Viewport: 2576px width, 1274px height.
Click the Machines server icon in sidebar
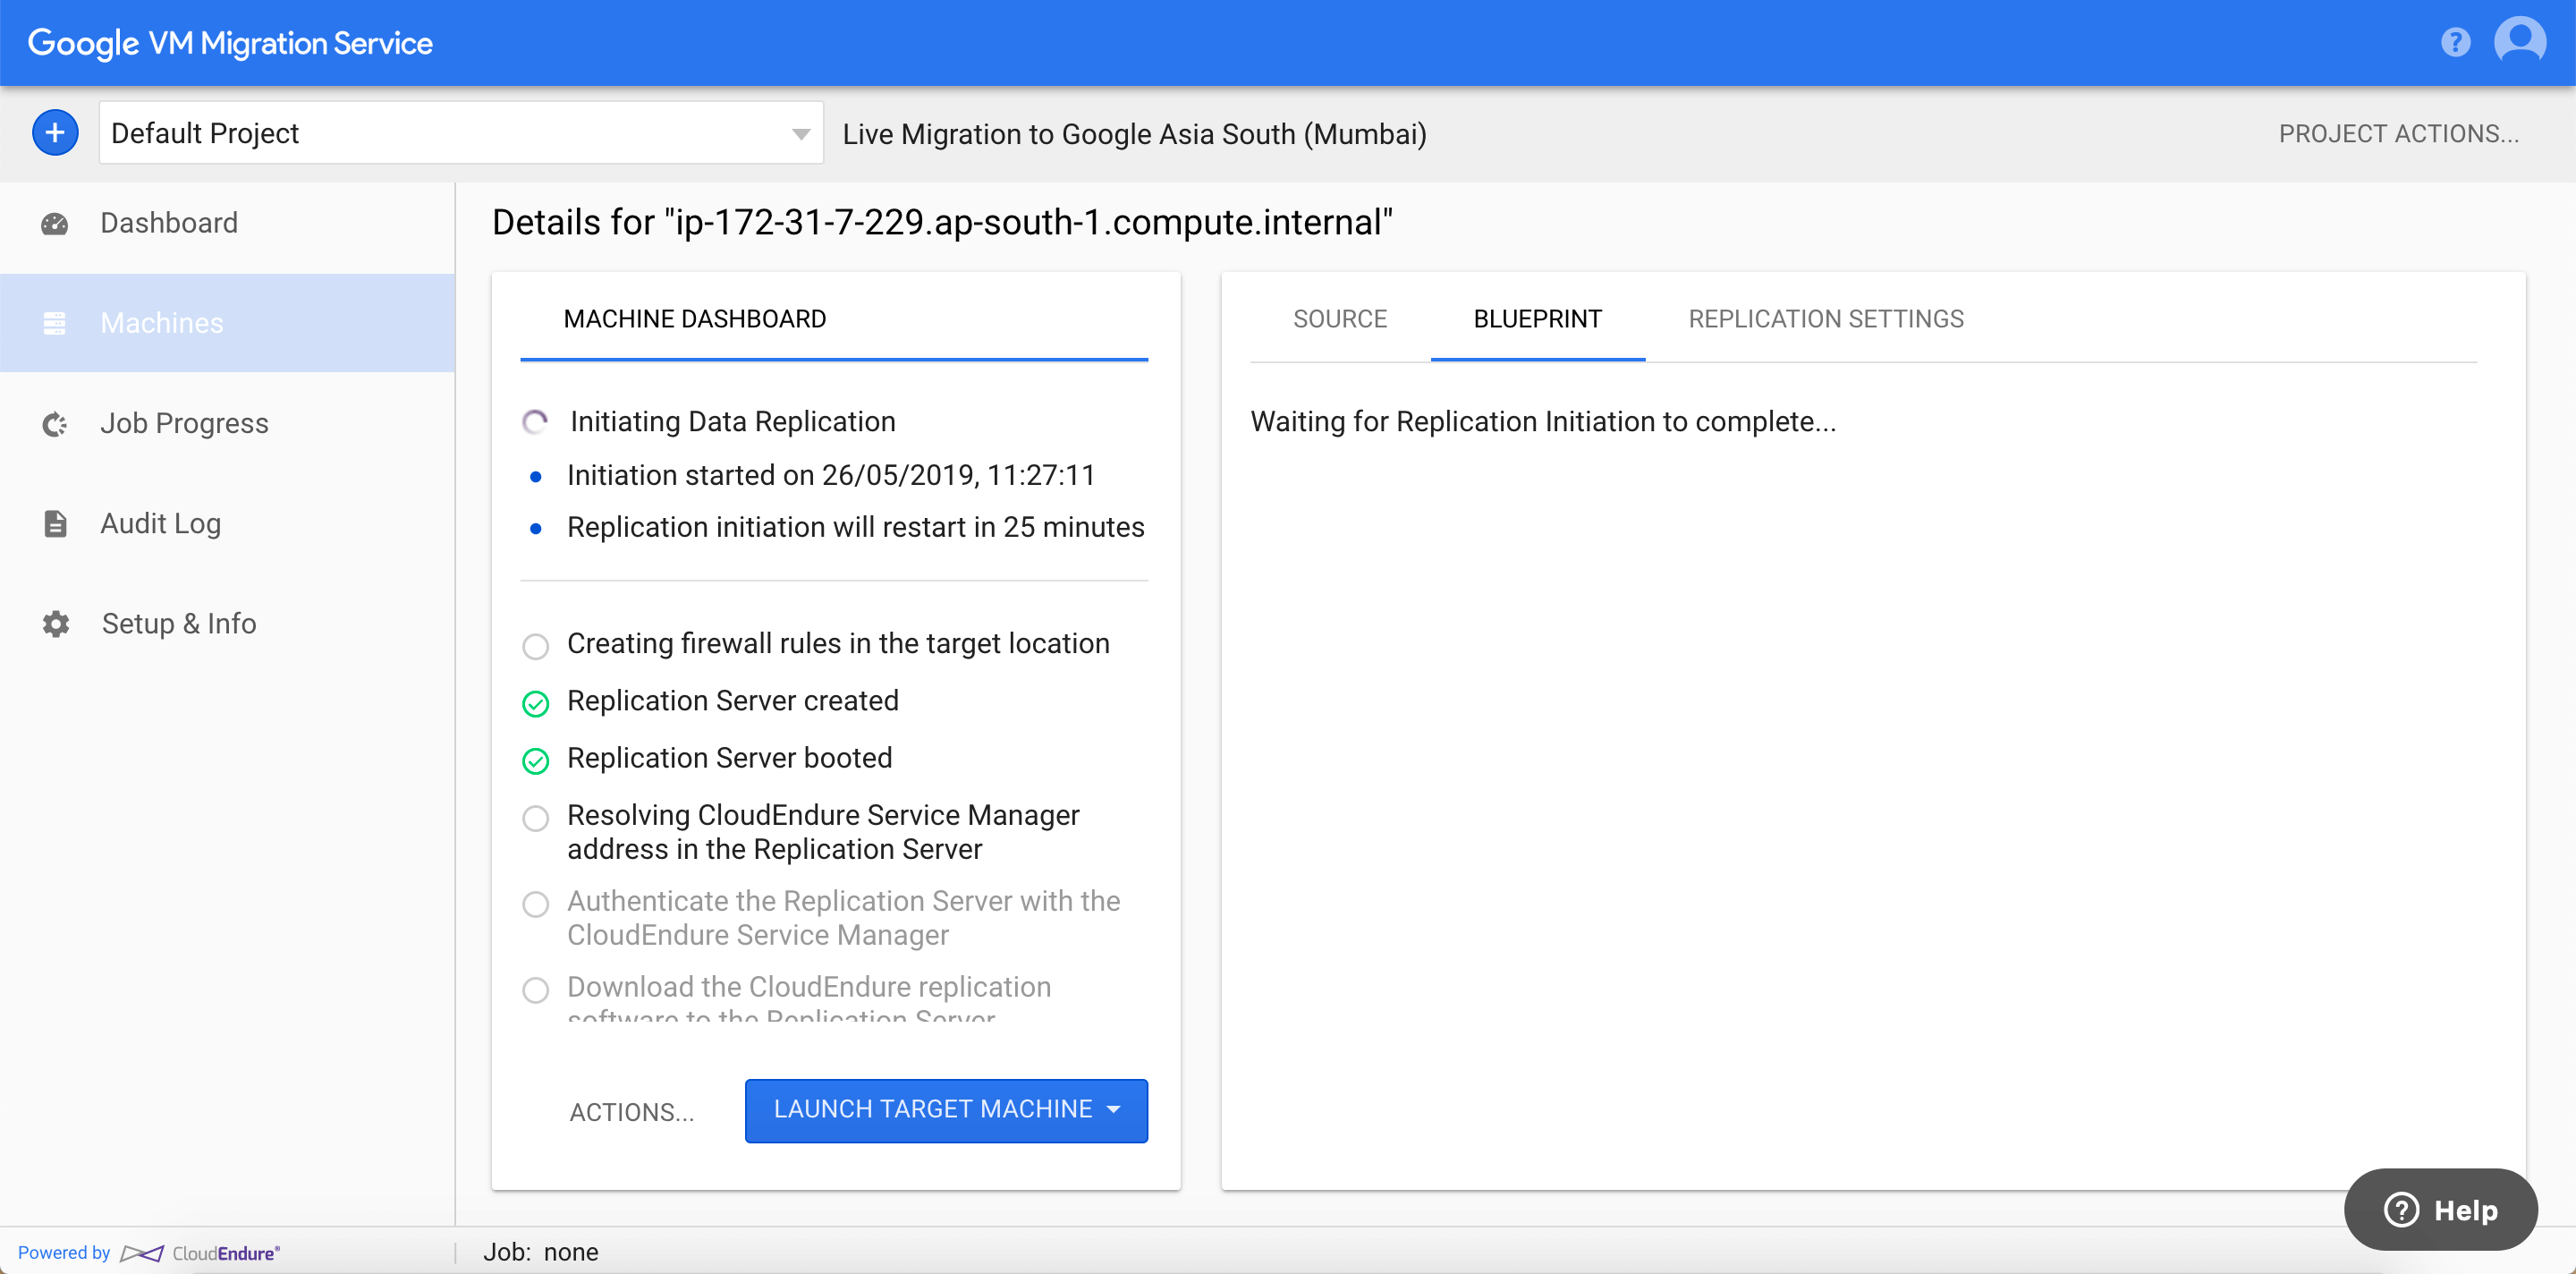click(55, 323)
